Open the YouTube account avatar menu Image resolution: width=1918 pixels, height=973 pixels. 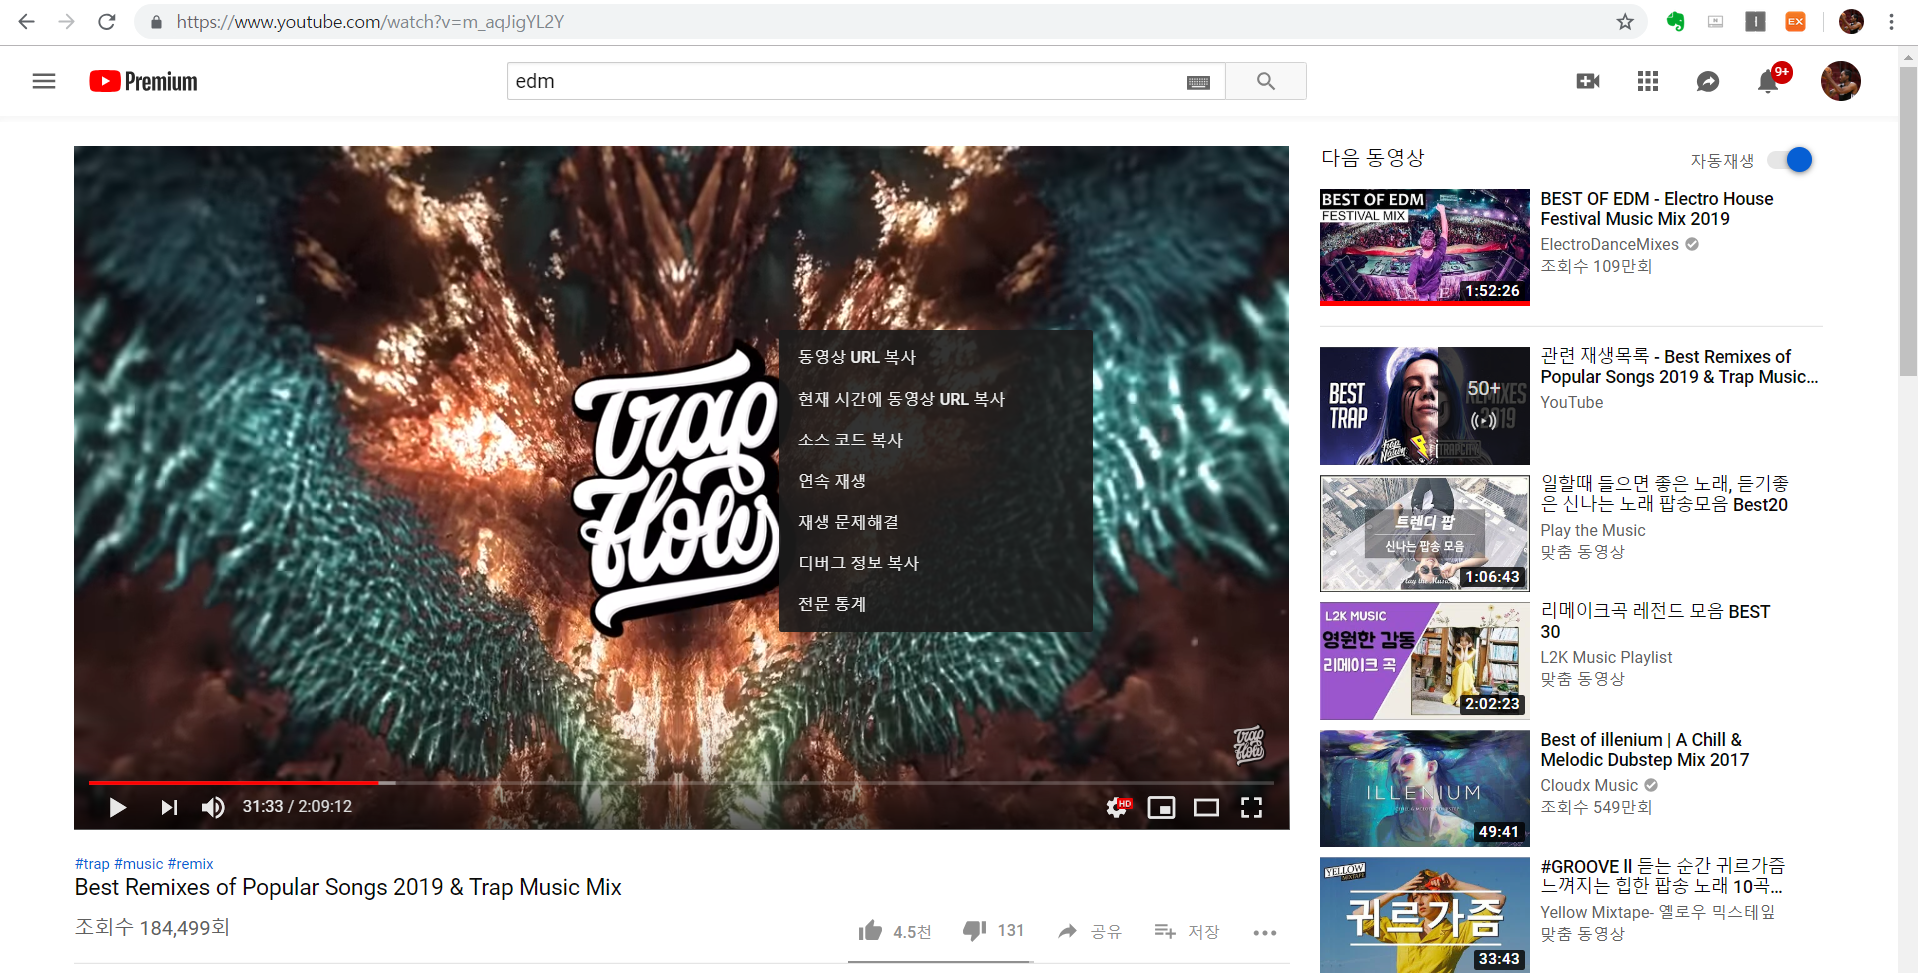(1841, 81)
